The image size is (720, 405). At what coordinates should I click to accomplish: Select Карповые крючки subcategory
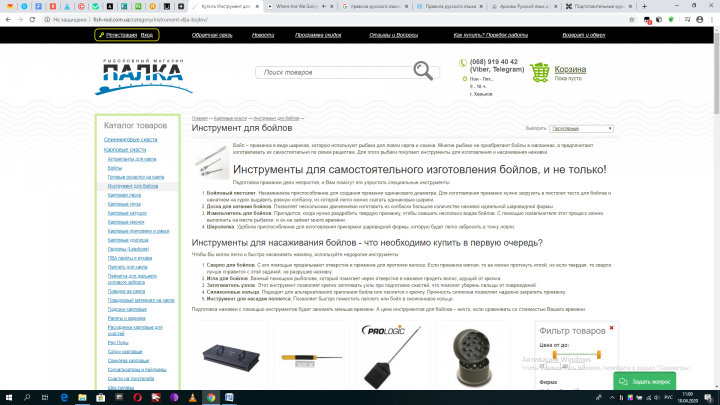click(x=126, y=222)
